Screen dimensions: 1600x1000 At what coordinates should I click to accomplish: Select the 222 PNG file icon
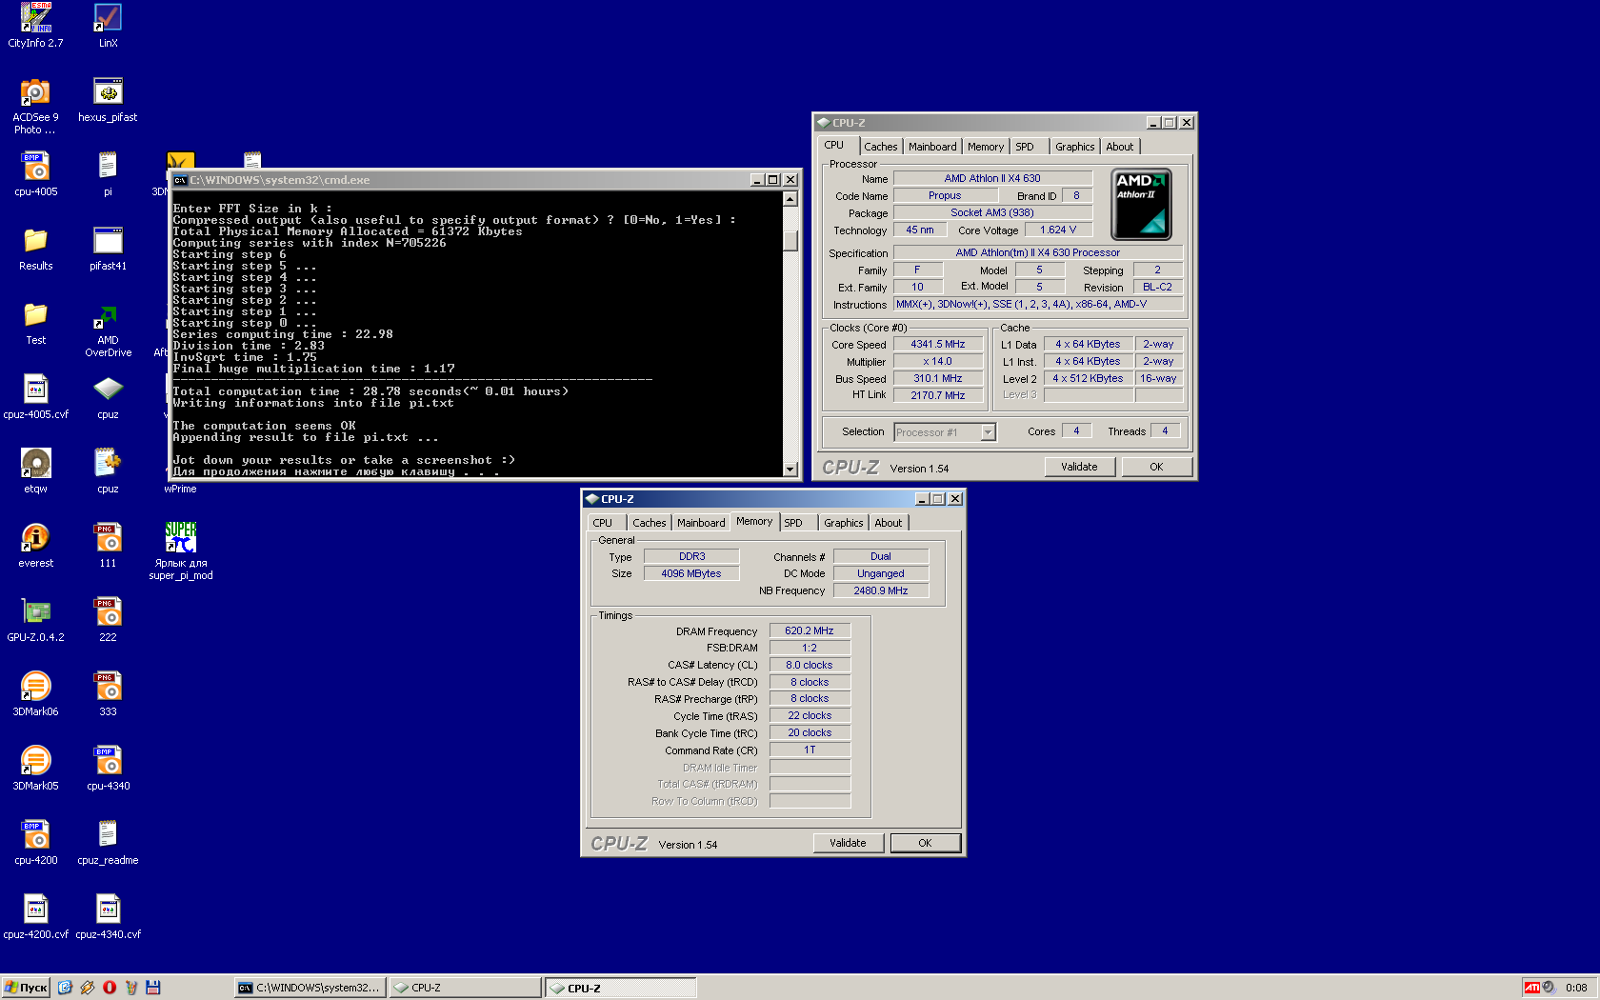point(108,619)
